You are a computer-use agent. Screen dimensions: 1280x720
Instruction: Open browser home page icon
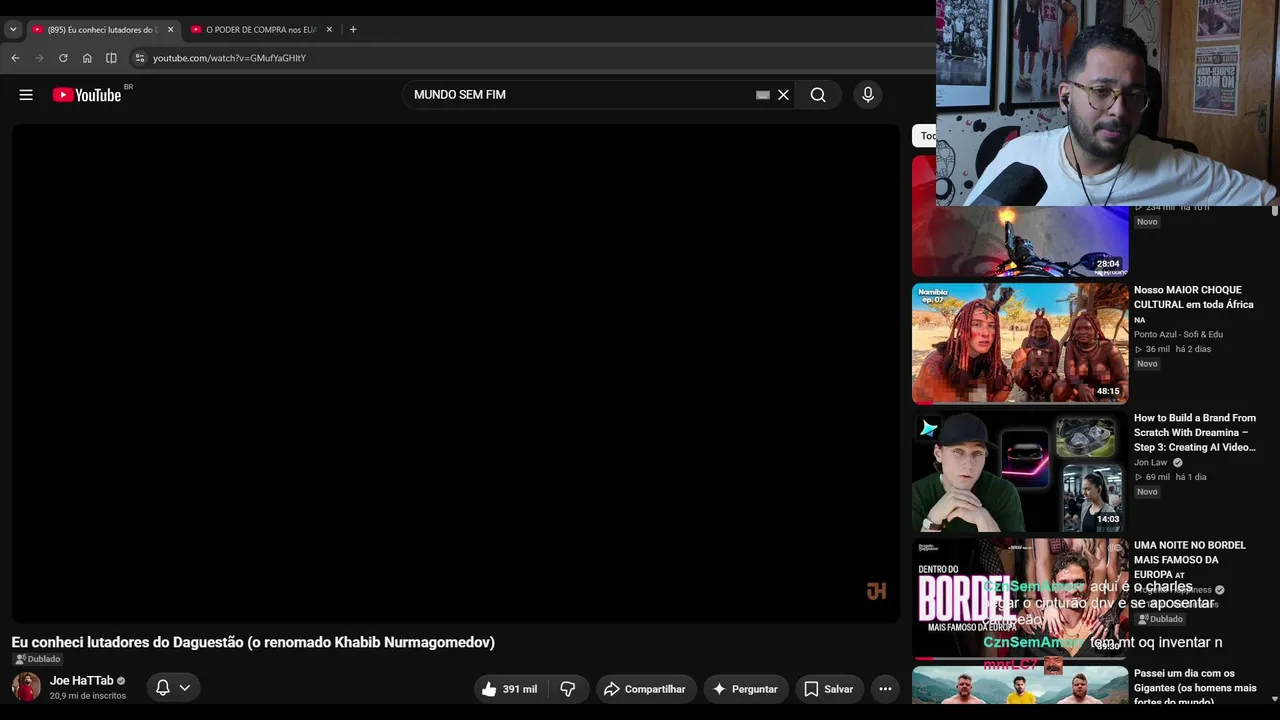[87, 58]
